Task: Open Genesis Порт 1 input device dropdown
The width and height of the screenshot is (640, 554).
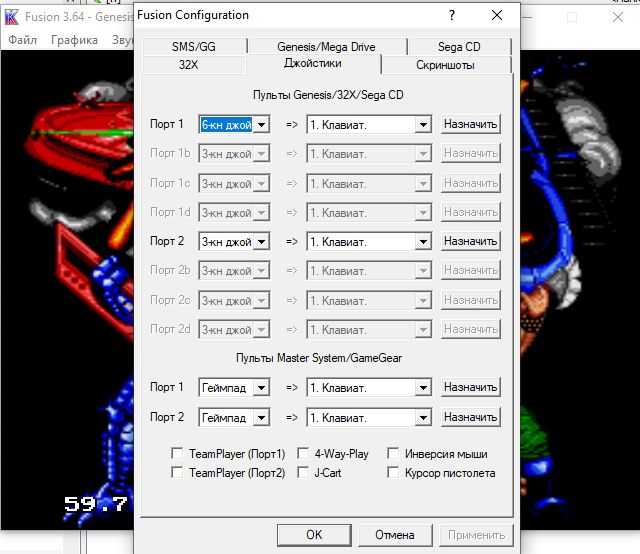Action: [369, 125]
